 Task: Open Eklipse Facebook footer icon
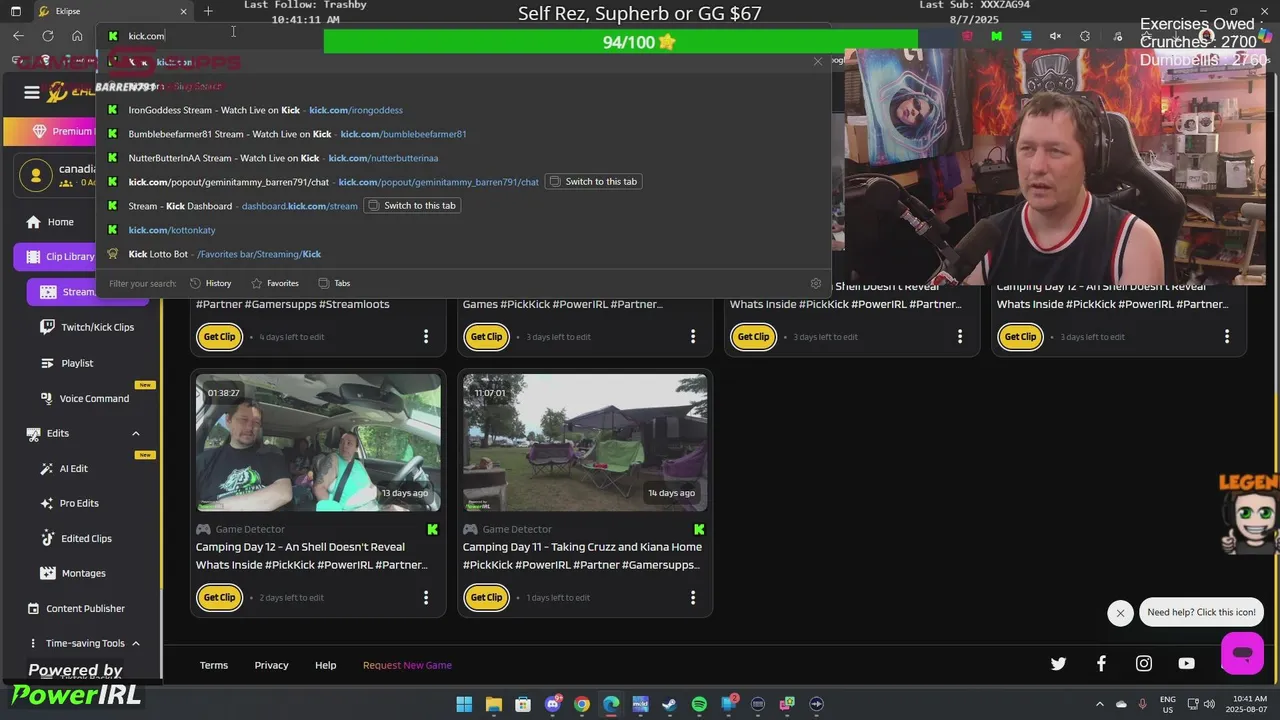tap(1101, 663)
